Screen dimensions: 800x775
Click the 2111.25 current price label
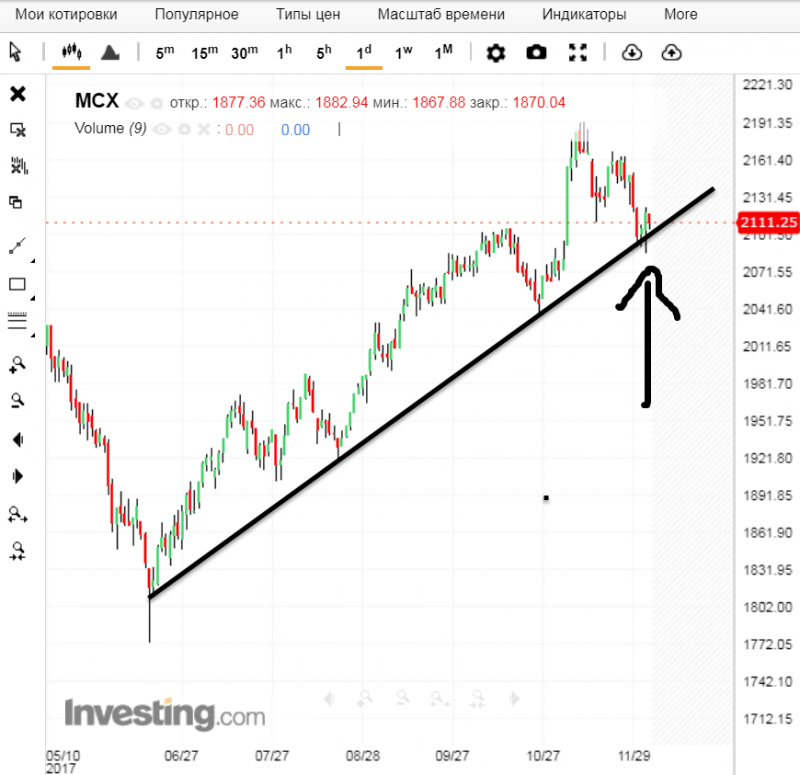tap(766, 222)
